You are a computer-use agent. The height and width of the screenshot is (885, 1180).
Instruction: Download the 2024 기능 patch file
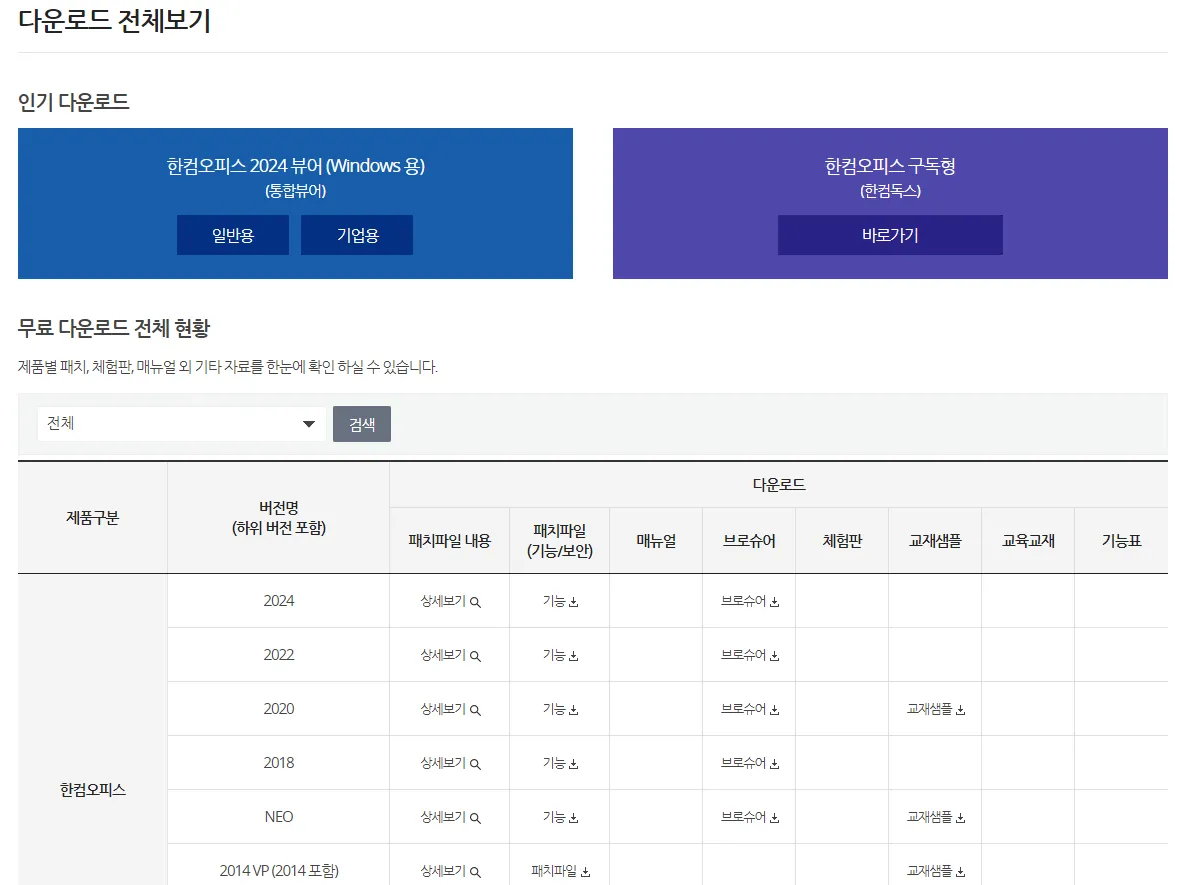[x=559, y=601]
